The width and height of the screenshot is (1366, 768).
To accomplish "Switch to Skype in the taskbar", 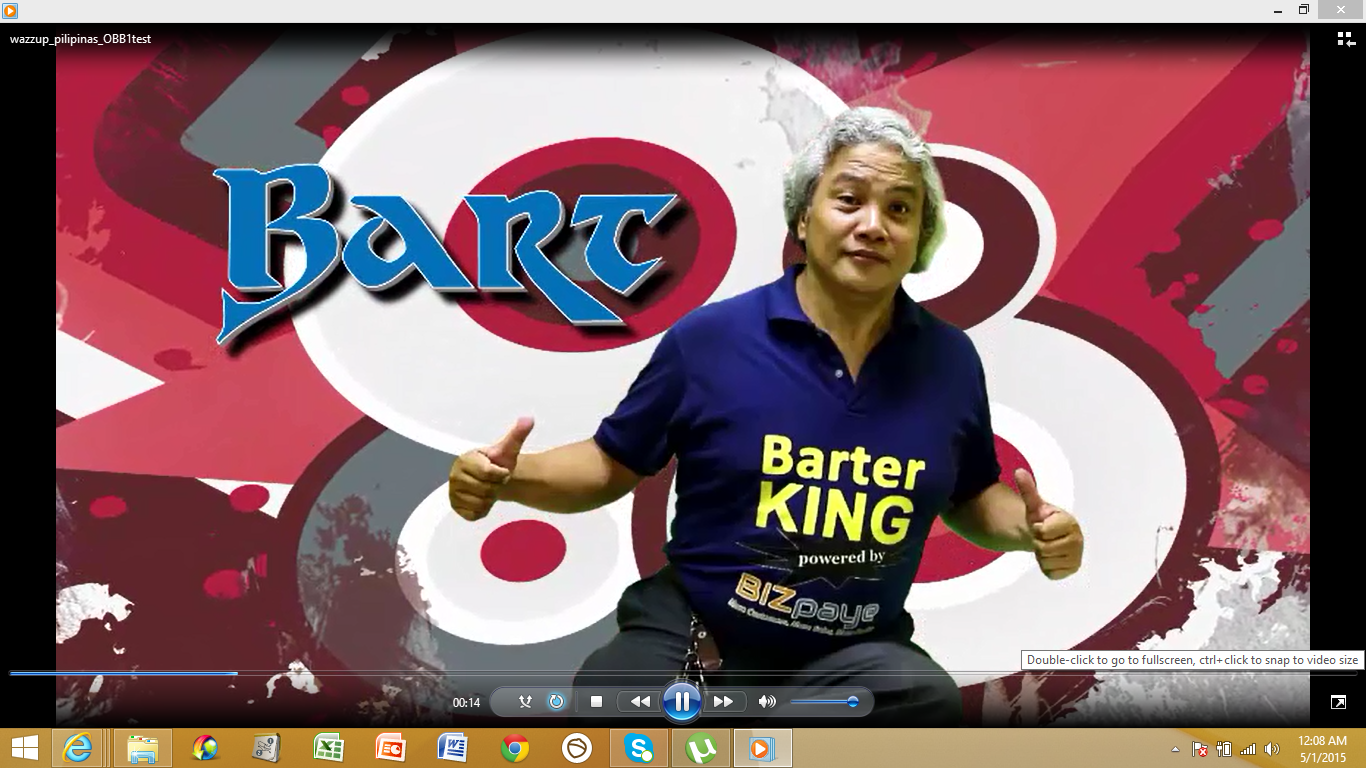I will coord(639,748).
